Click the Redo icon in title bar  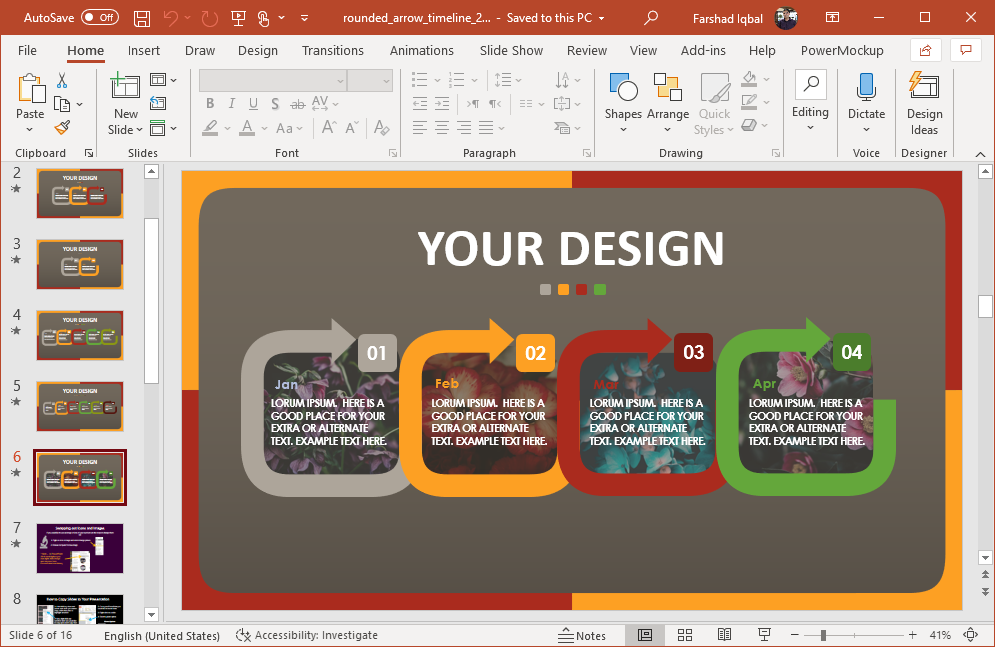pos(209,18)
